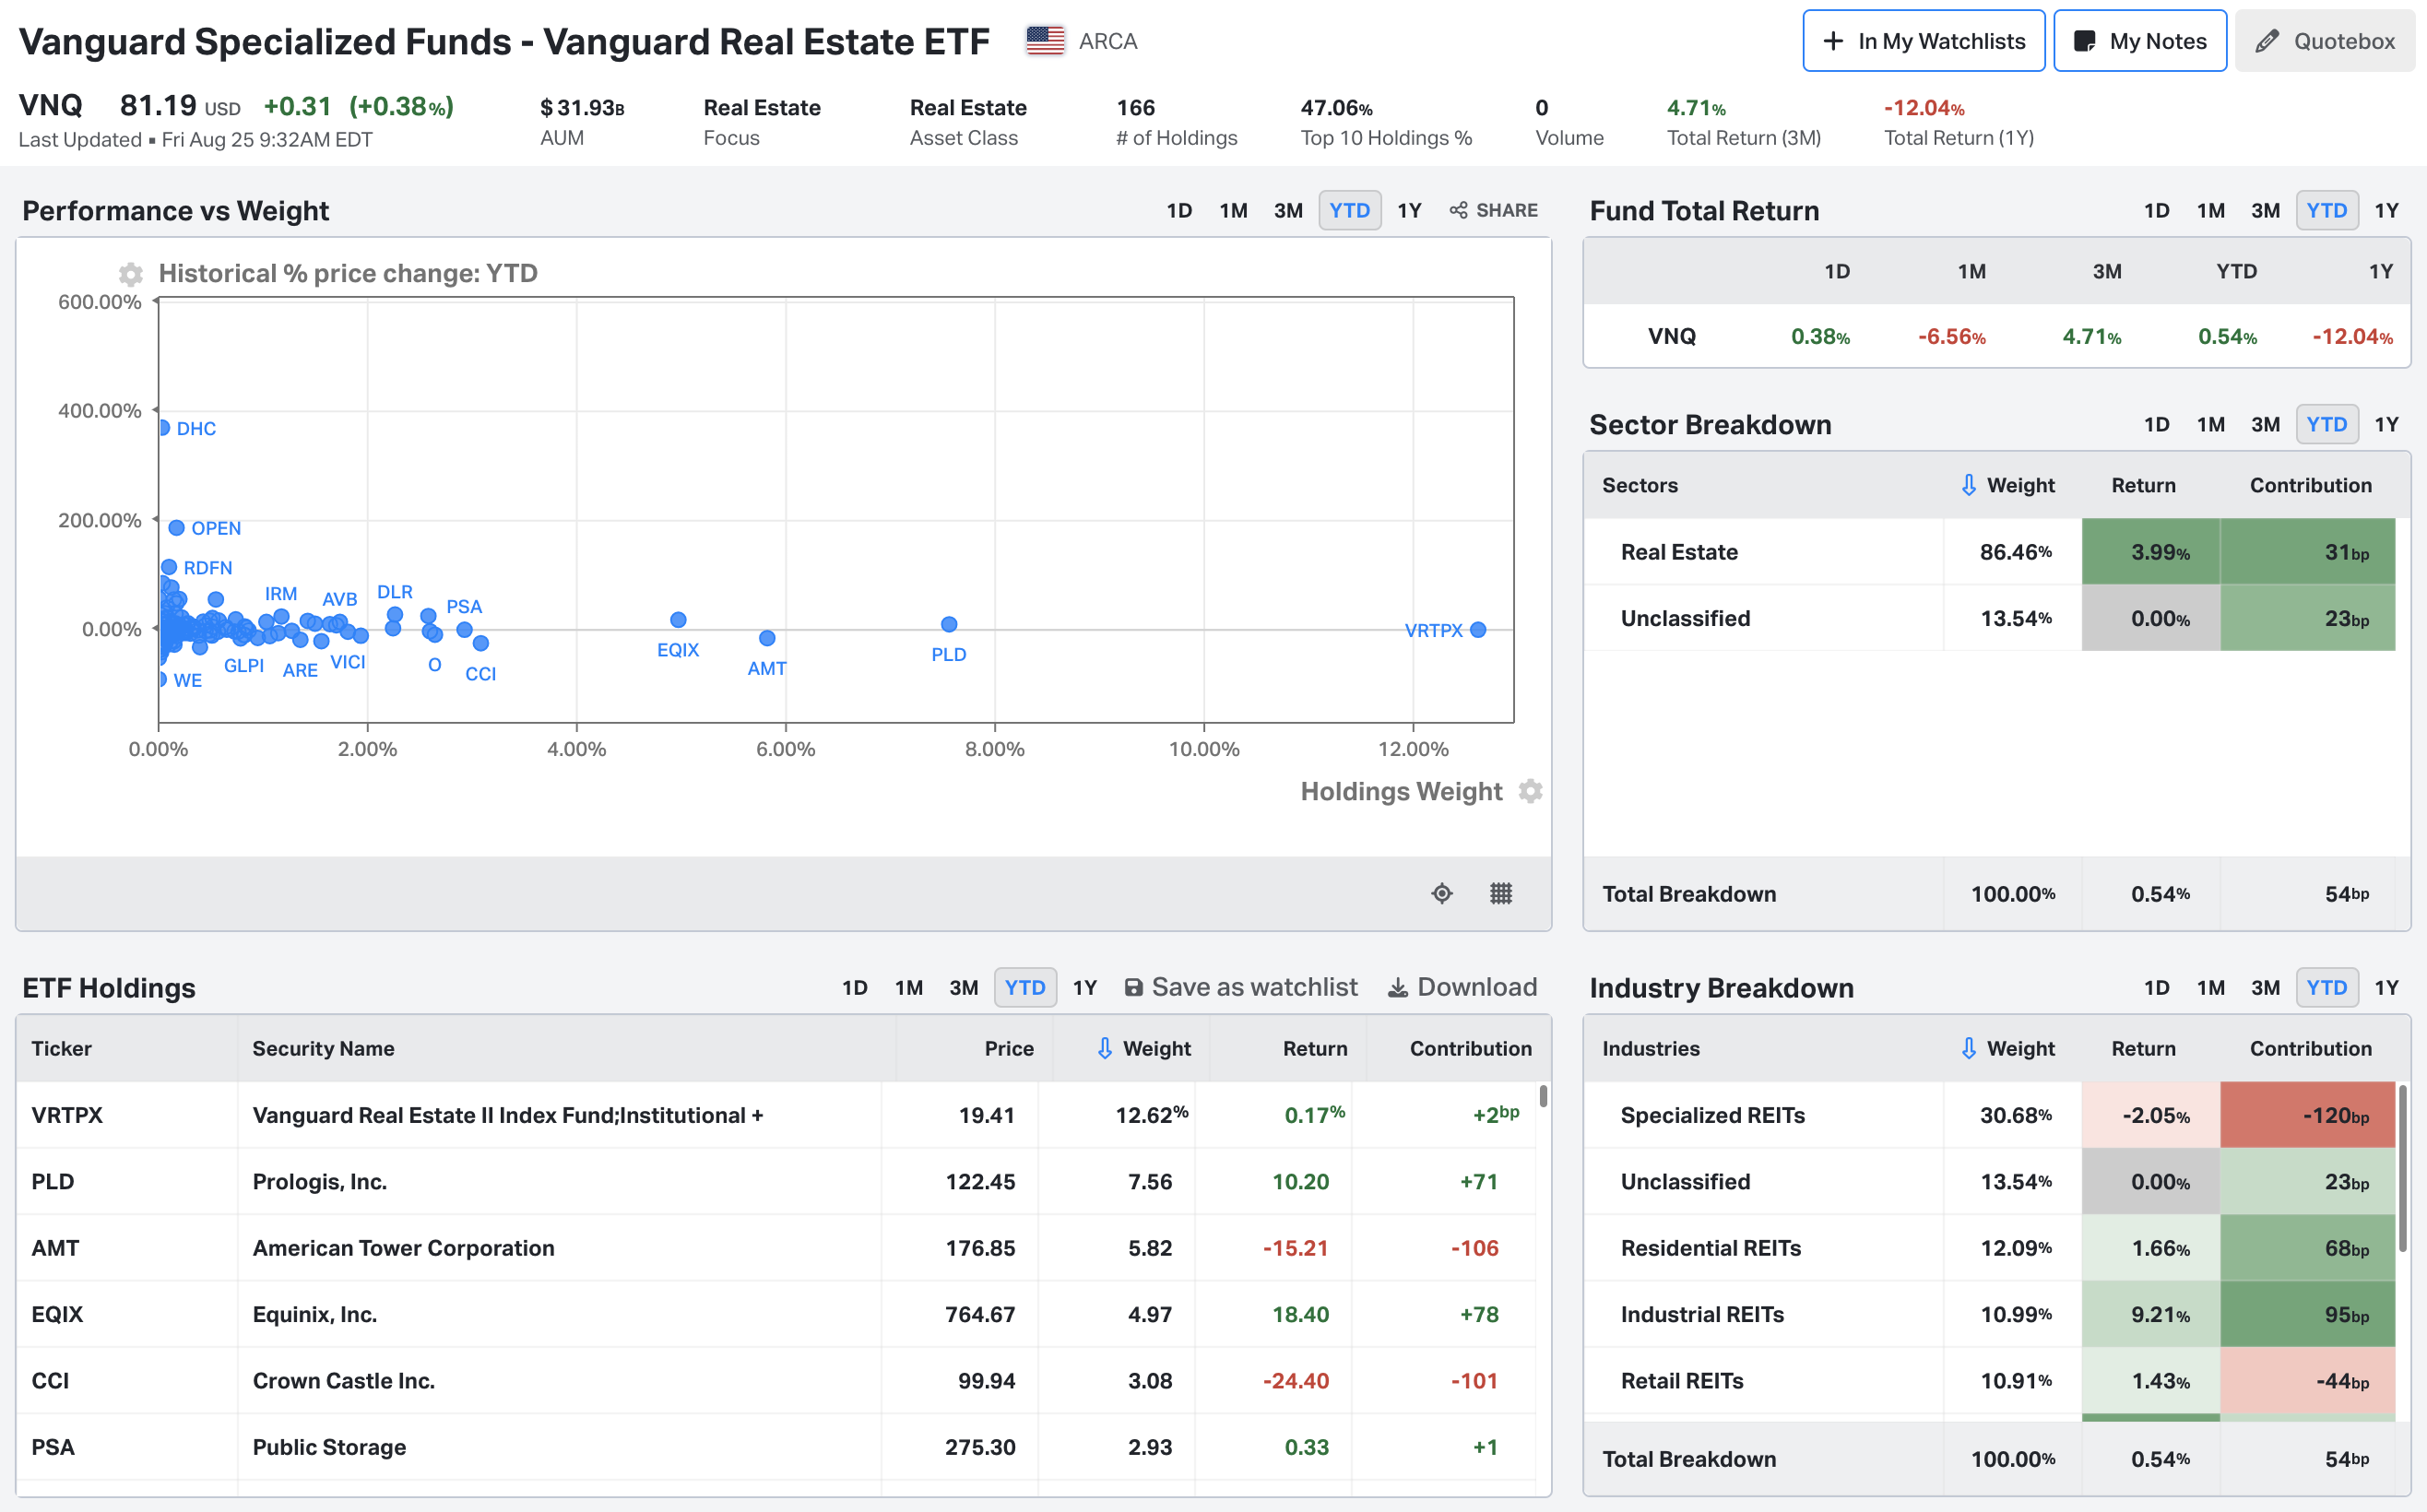
Task: Click the crosshair recenter icon below chart
Action: tap(1442, 893)
